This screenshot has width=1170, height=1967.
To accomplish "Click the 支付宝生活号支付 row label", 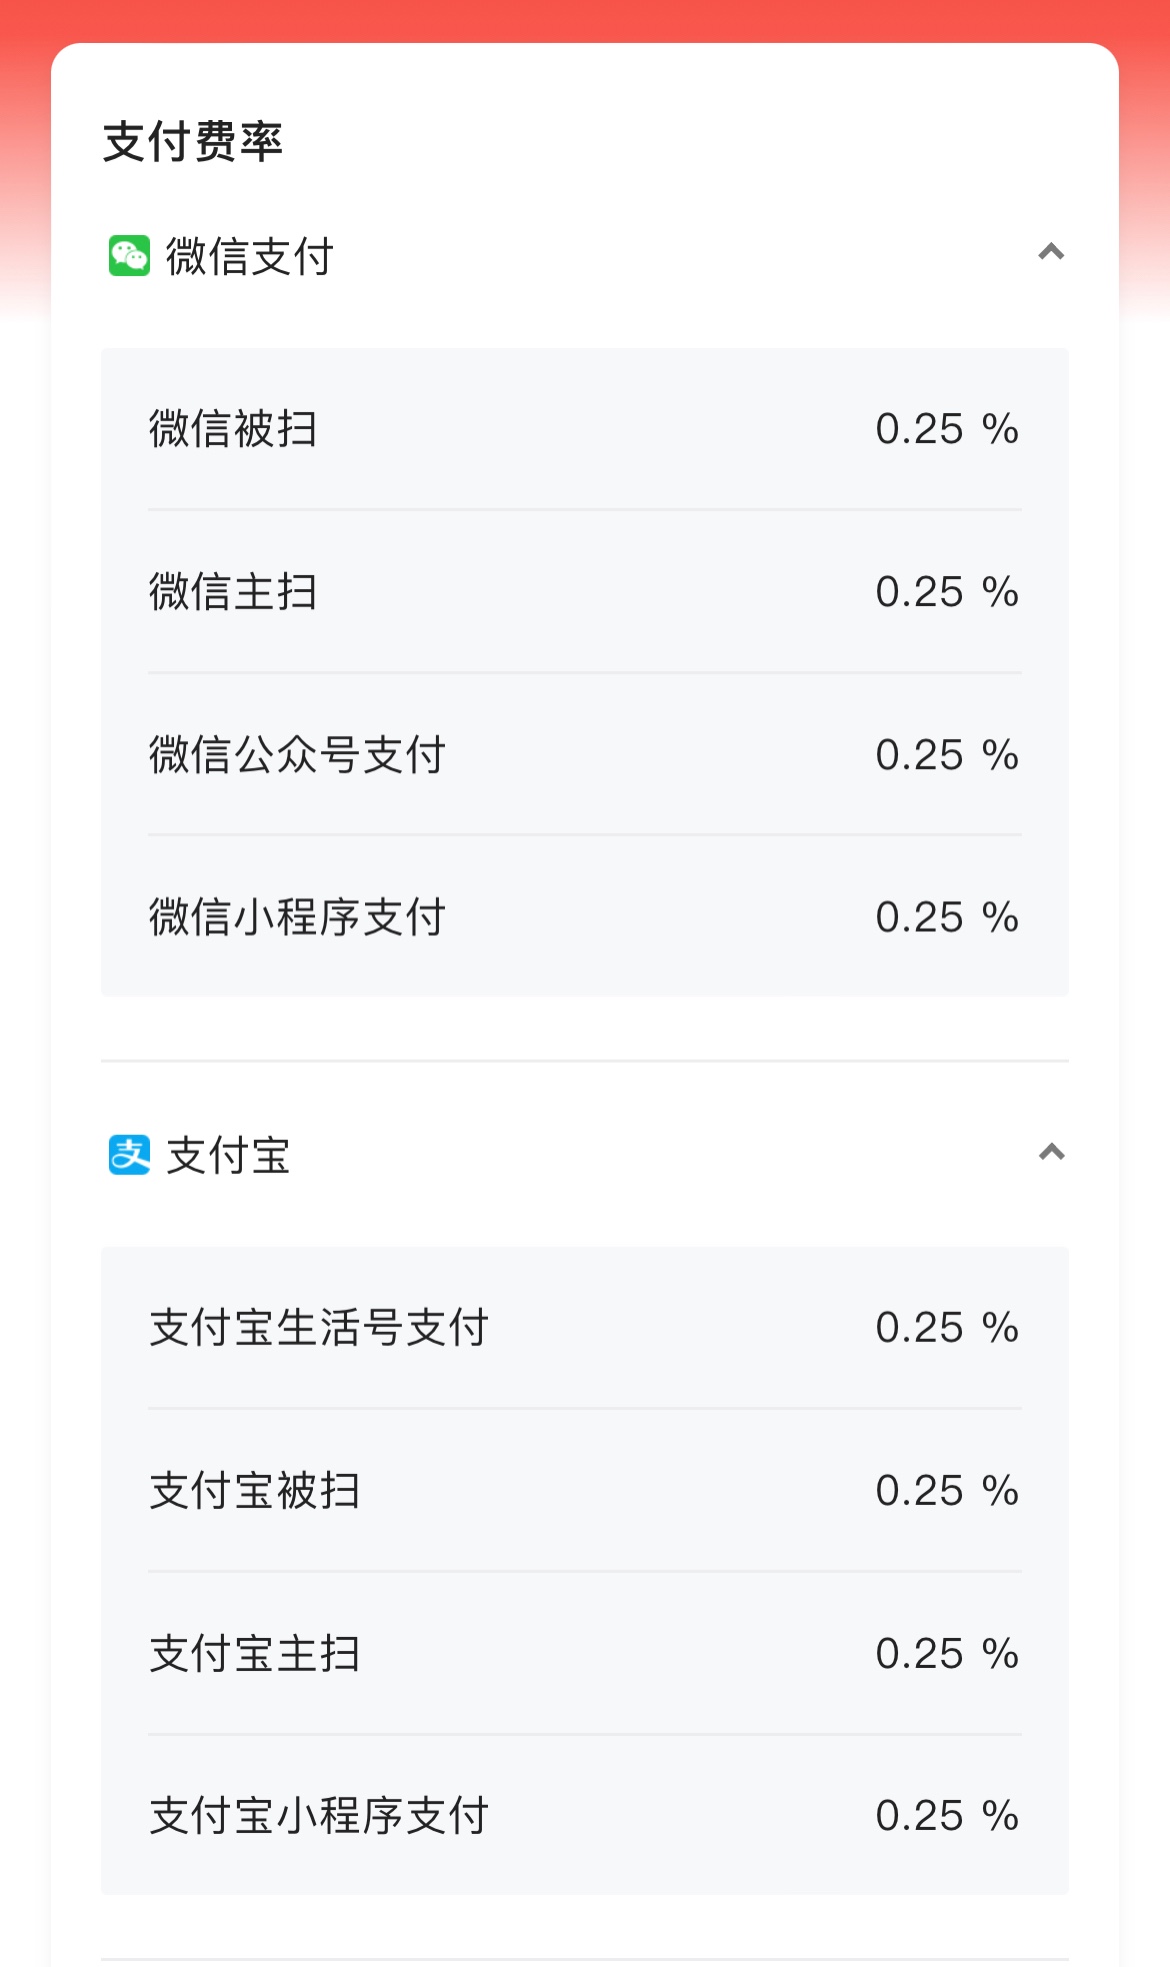I will pyautogui.click(x=319, y=1328).
